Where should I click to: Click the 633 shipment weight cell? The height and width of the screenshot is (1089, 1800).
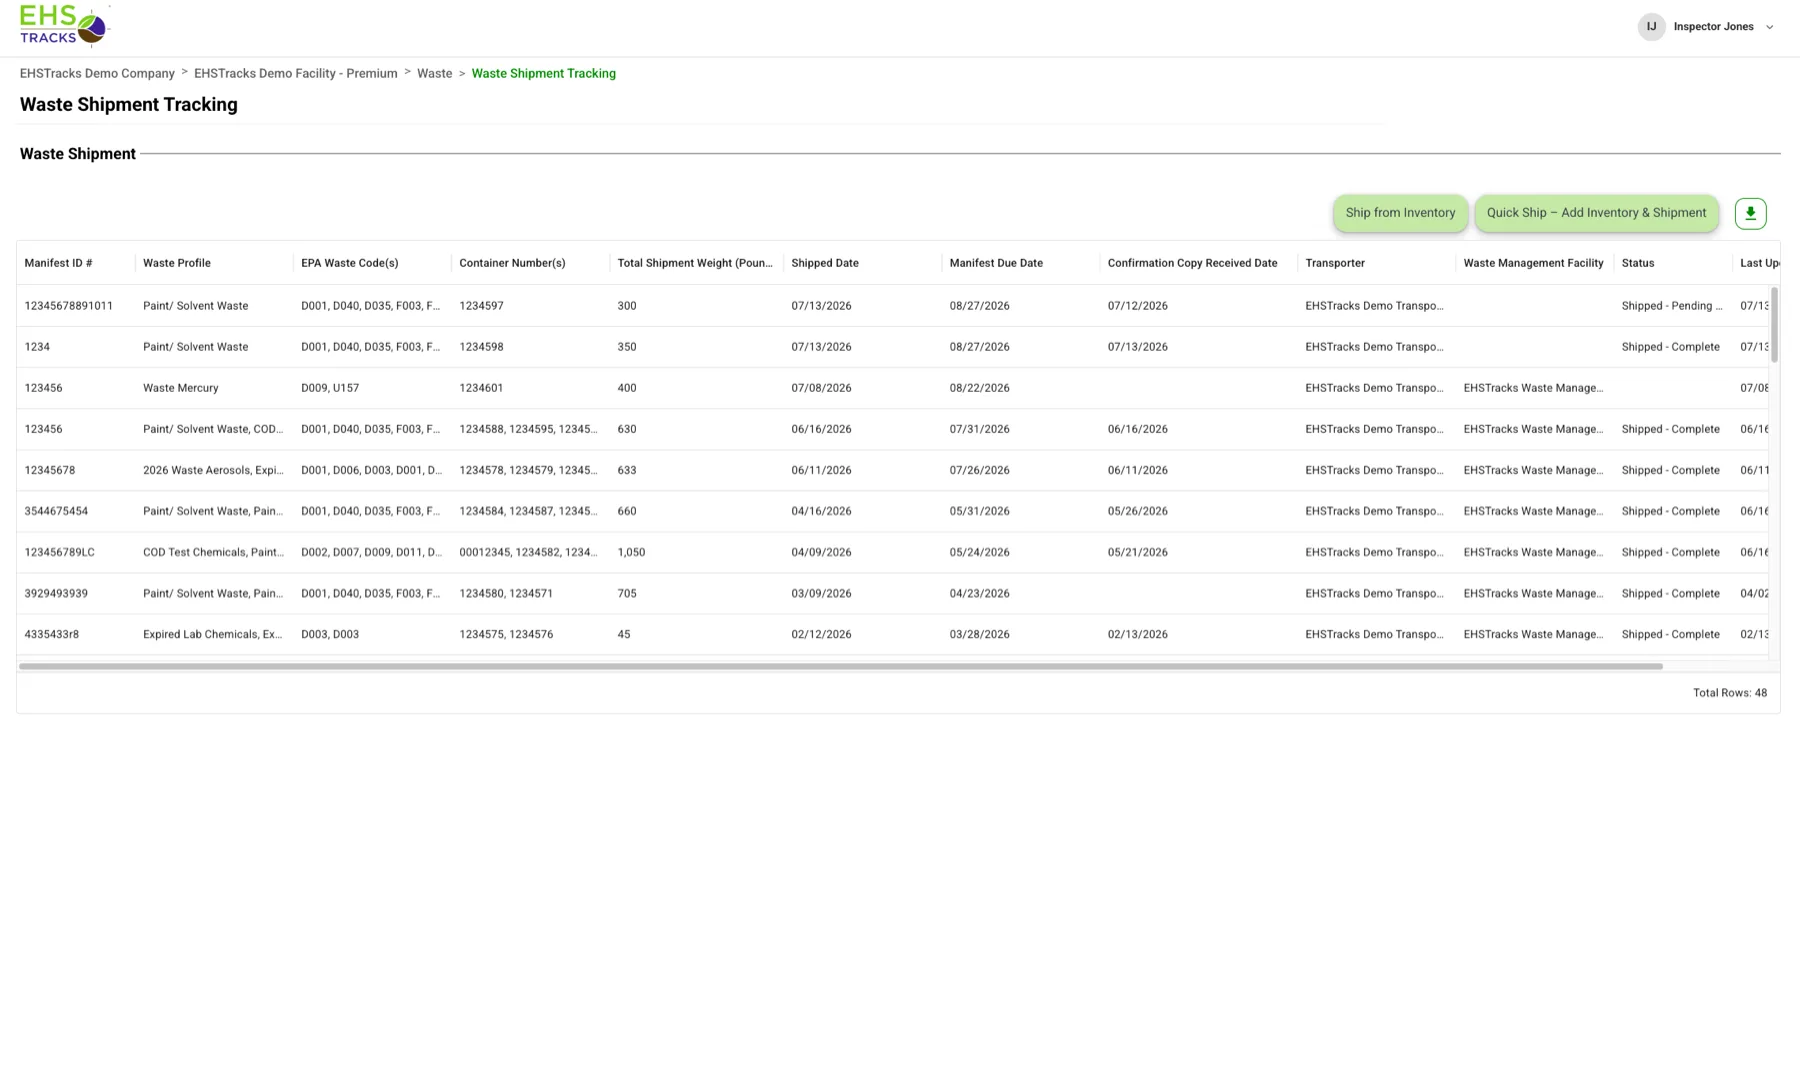696,470
